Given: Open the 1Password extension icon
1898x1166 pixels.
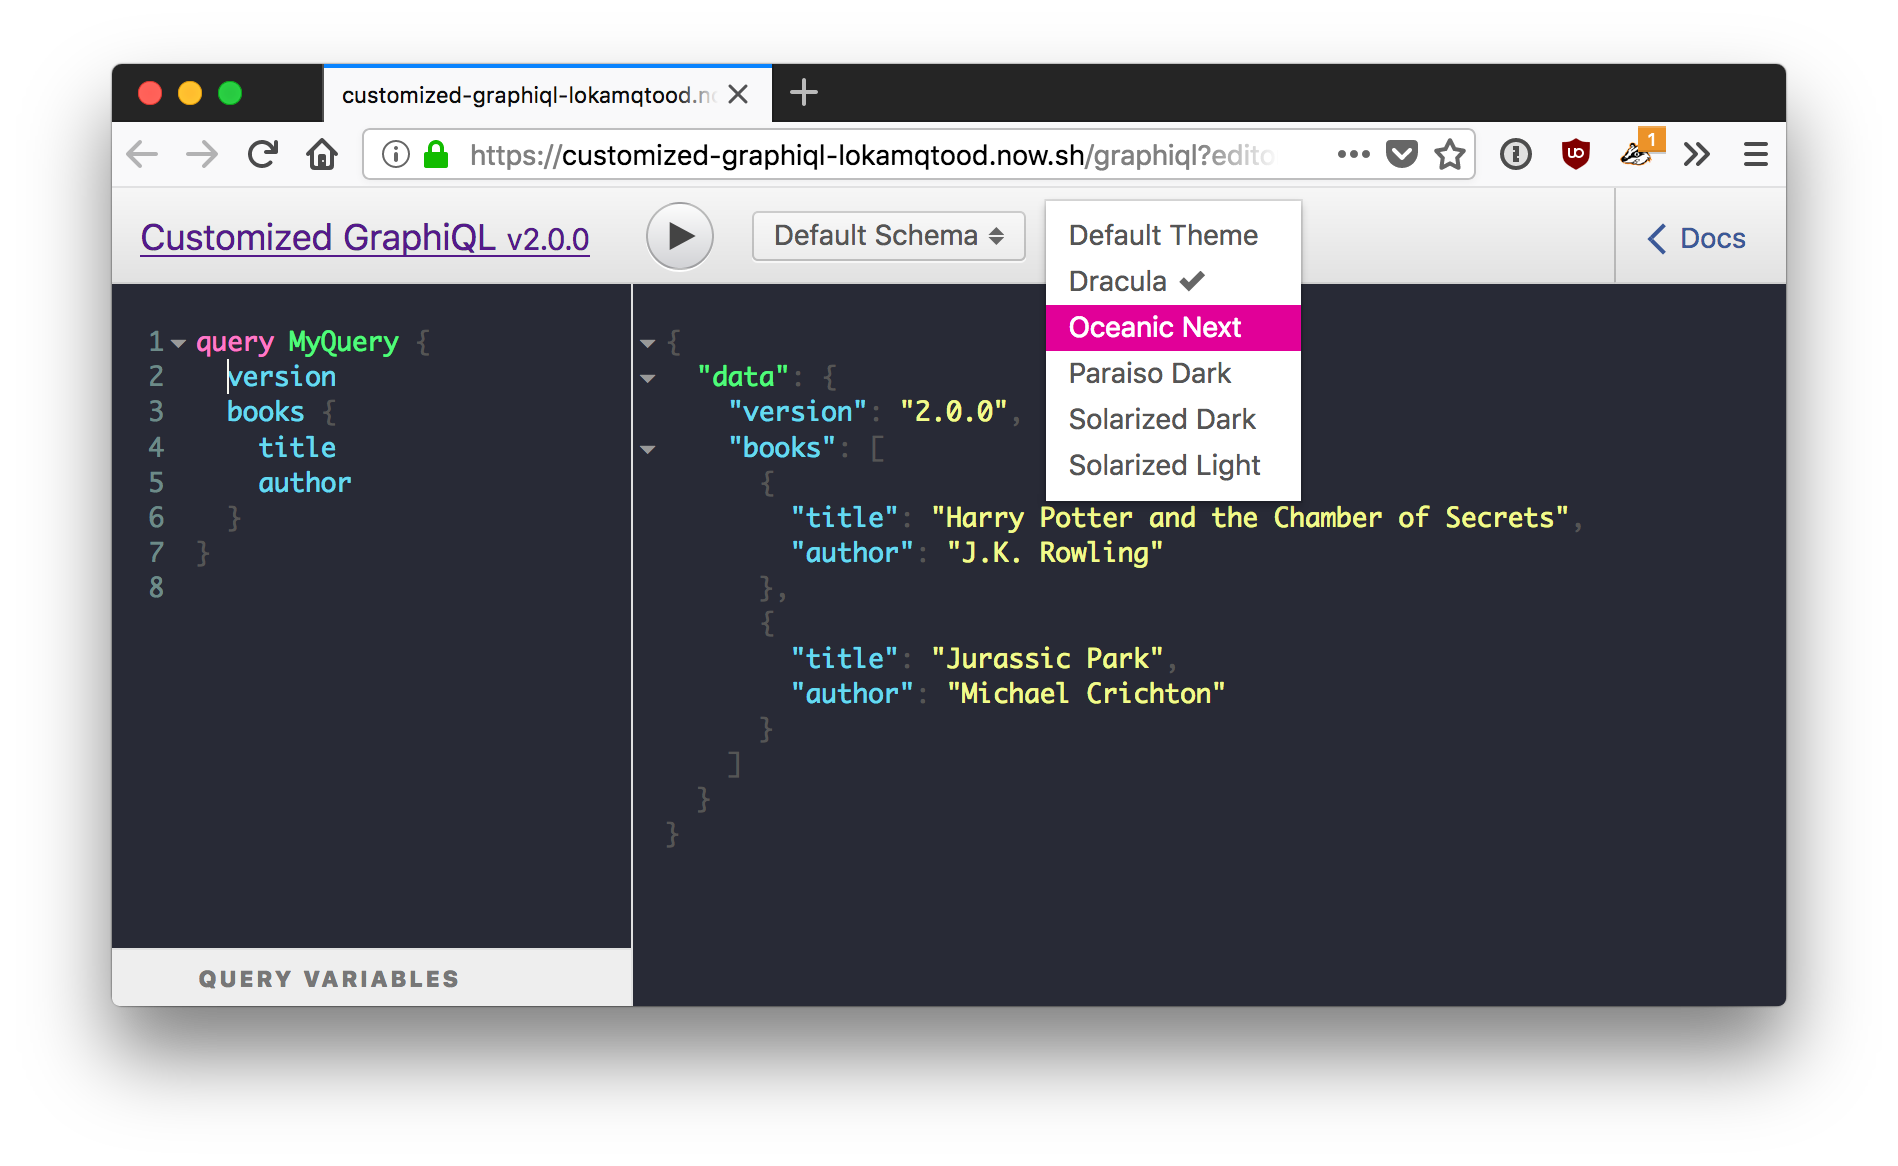Looking at the screenshot, I should tap(1516, 154).
